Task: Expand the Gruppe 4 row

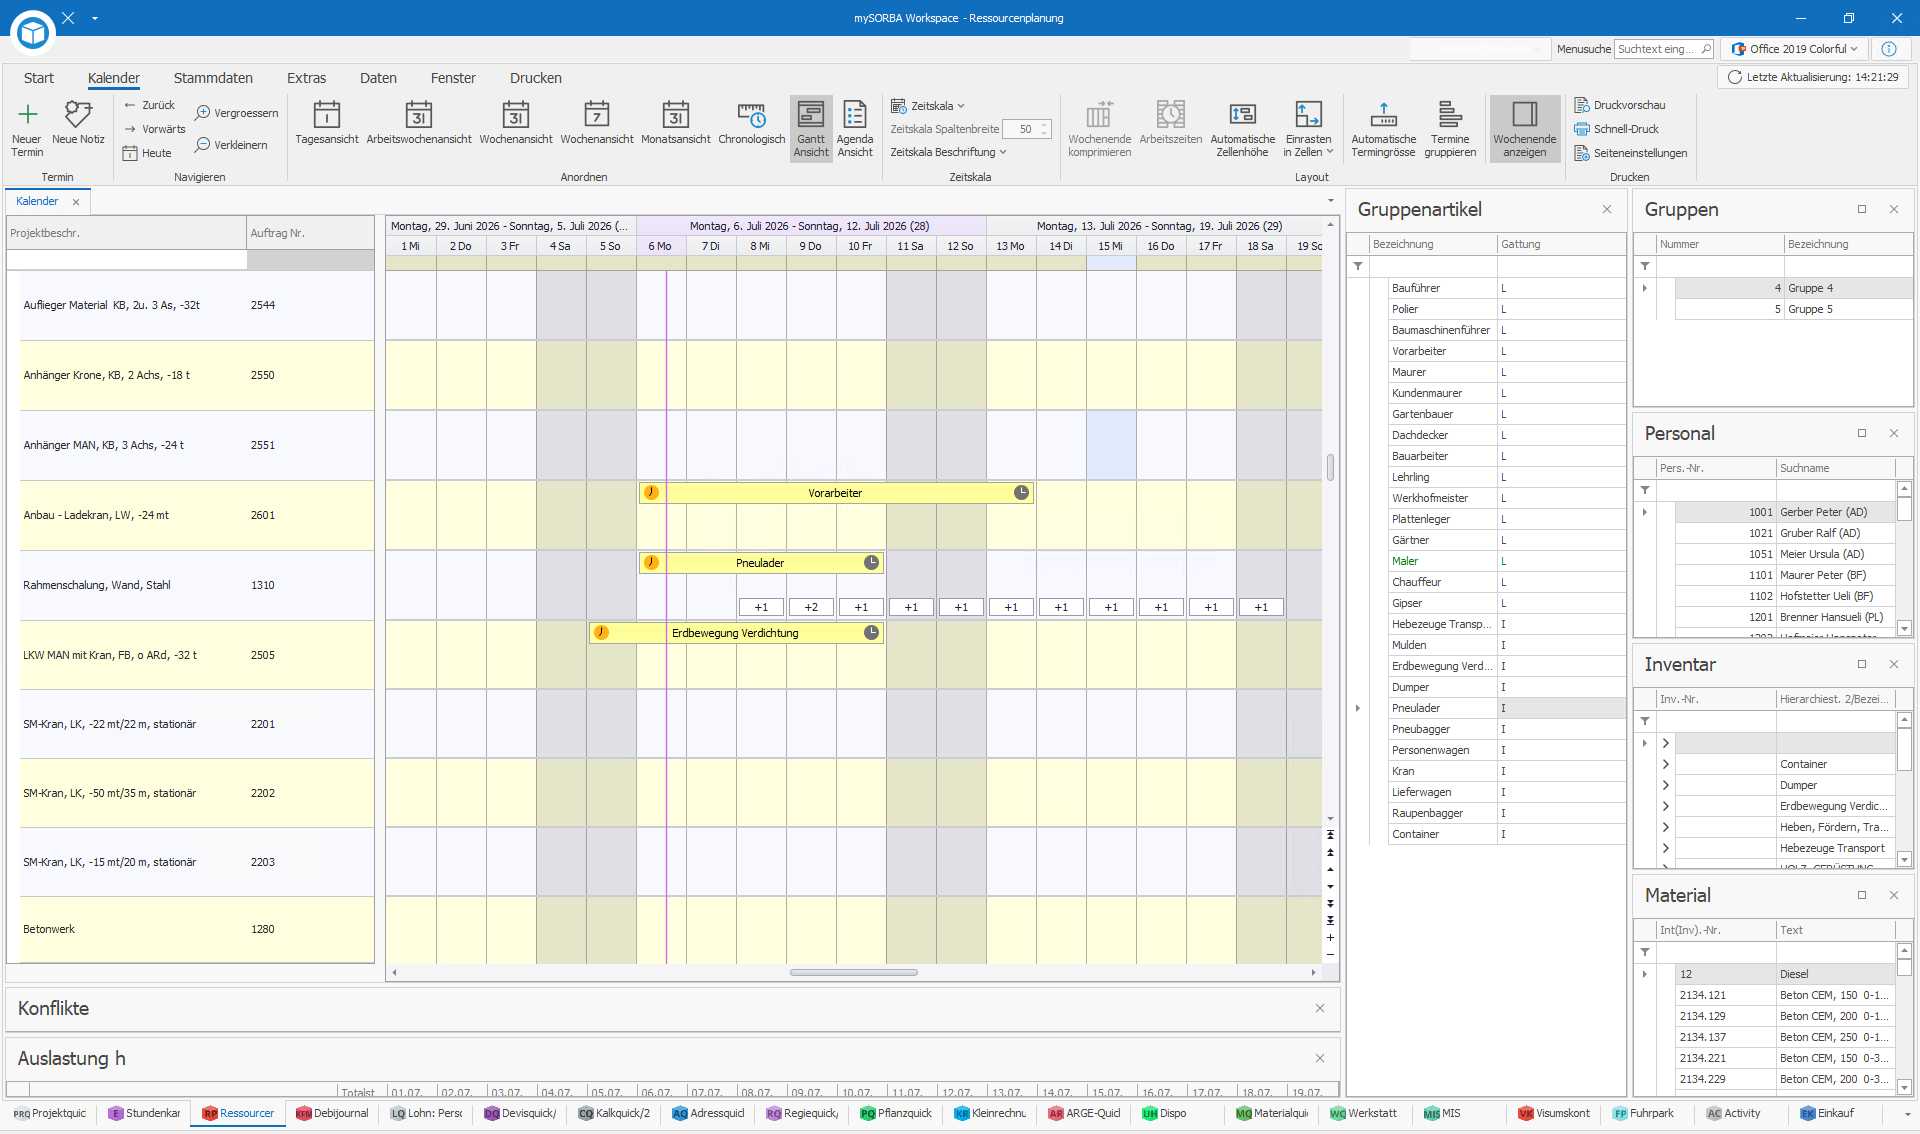Action: coord(1644,288)
